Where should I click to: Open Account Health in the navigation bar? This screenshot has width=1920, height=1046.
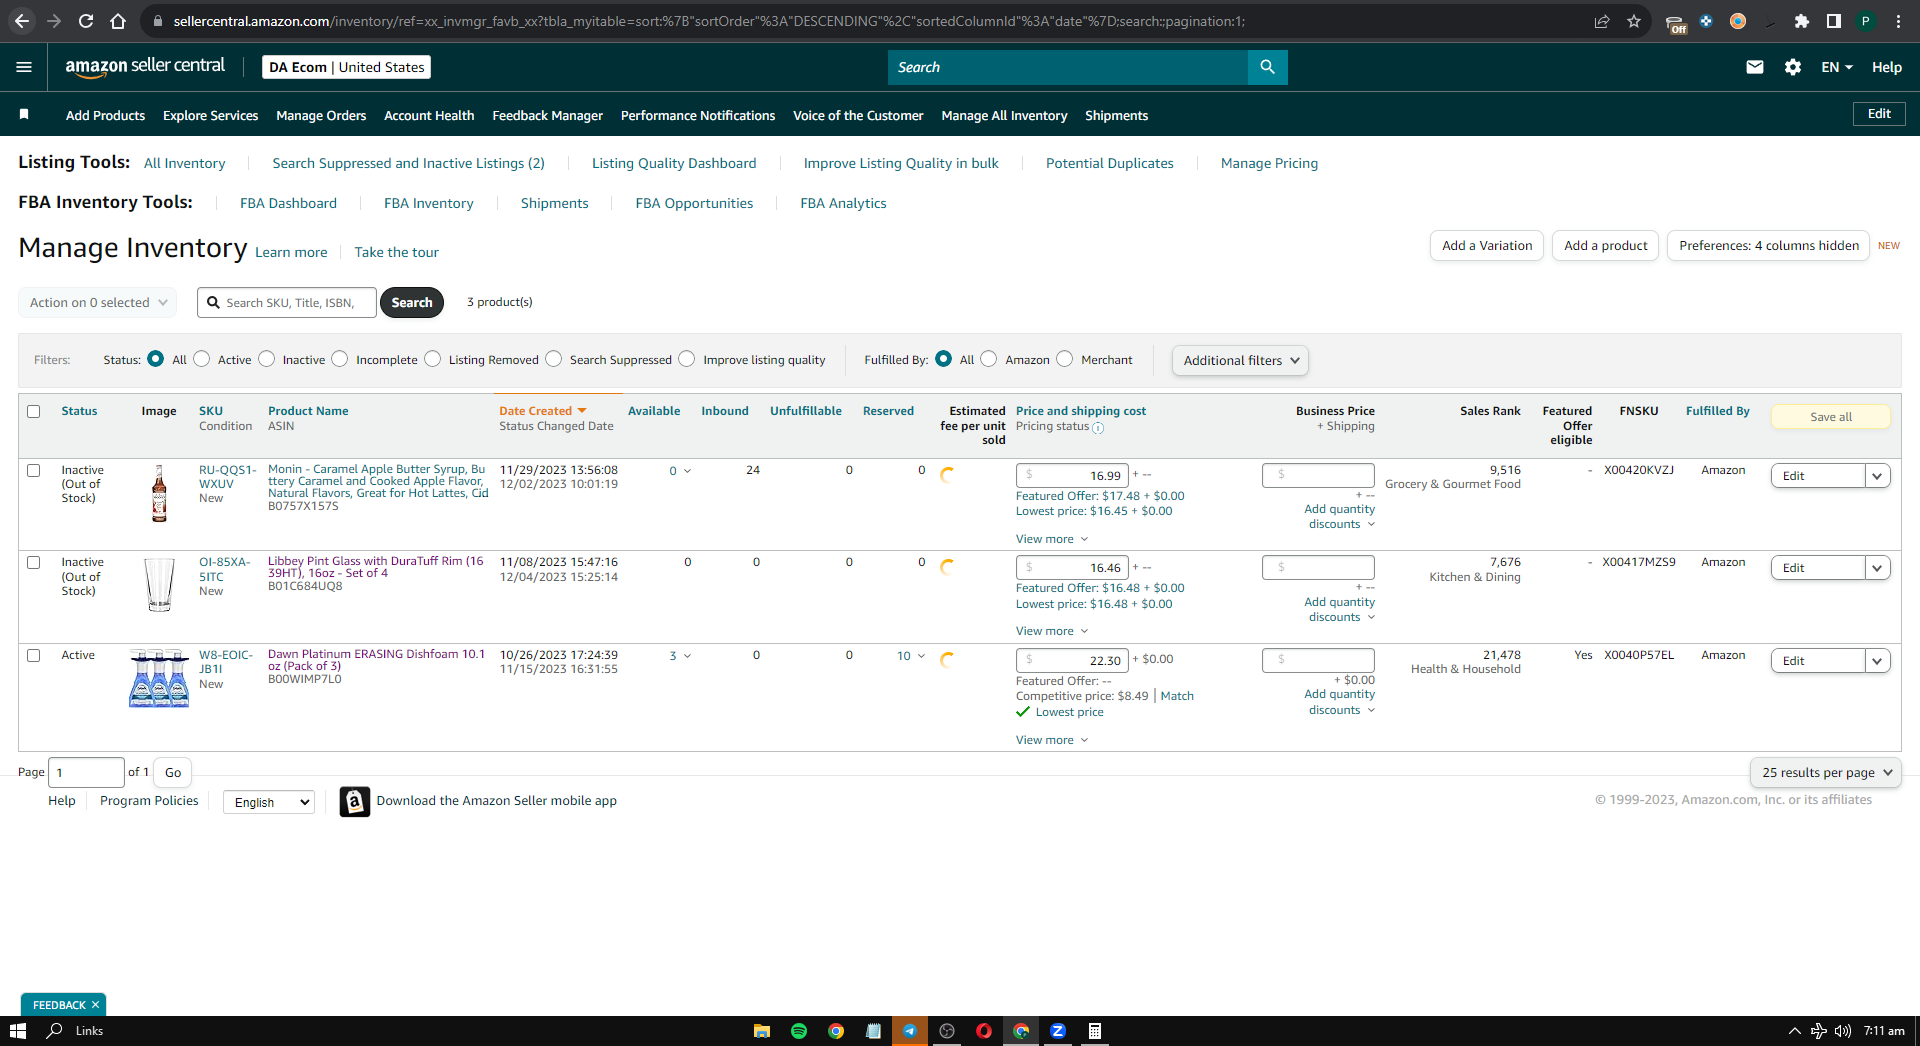429,115
